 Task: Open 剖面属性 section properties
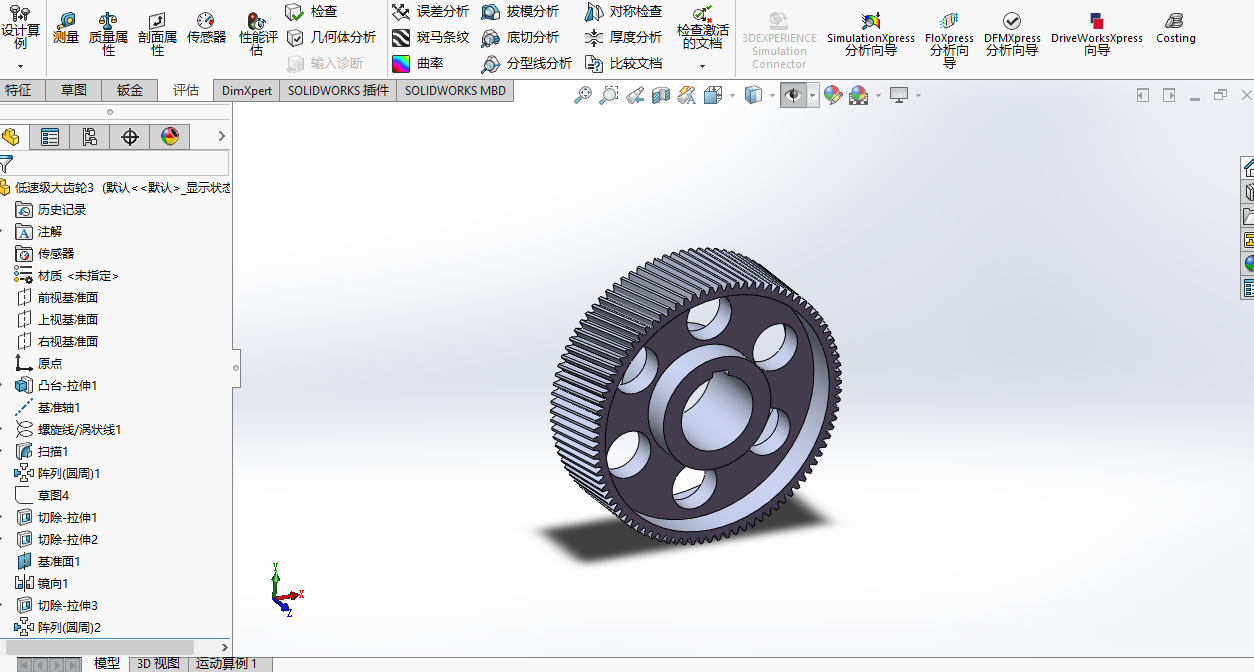pyautogui.click(x=157, y=35)
